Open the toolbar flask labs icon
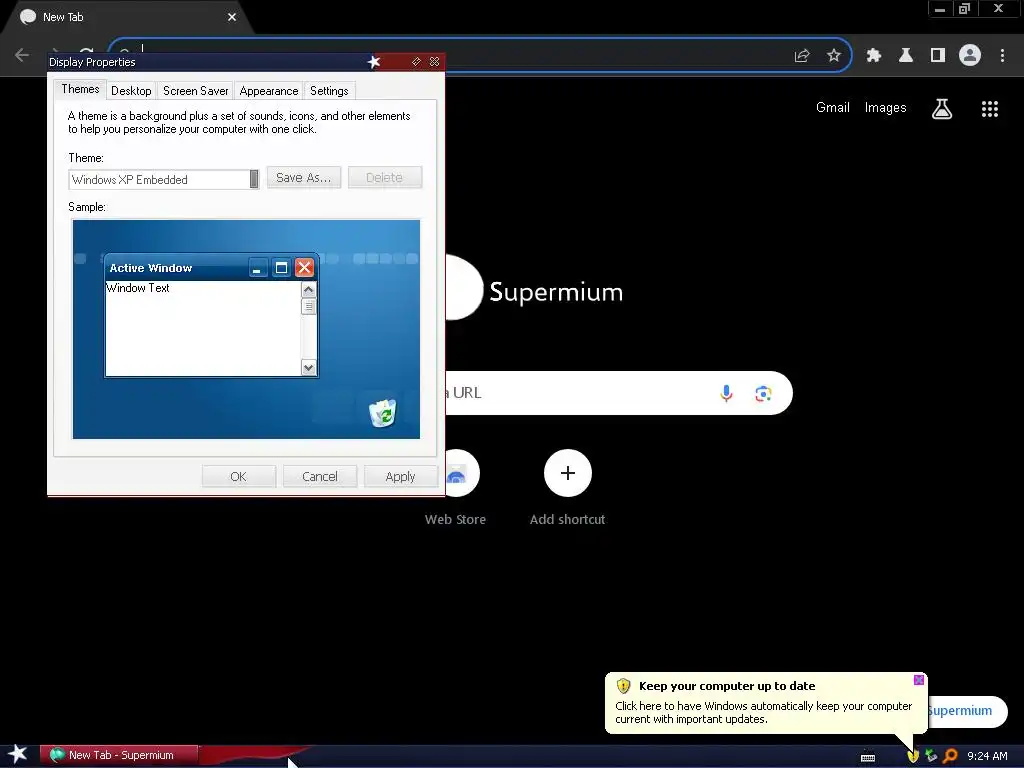Screen dimensions: 1024x768 point(906,56)
